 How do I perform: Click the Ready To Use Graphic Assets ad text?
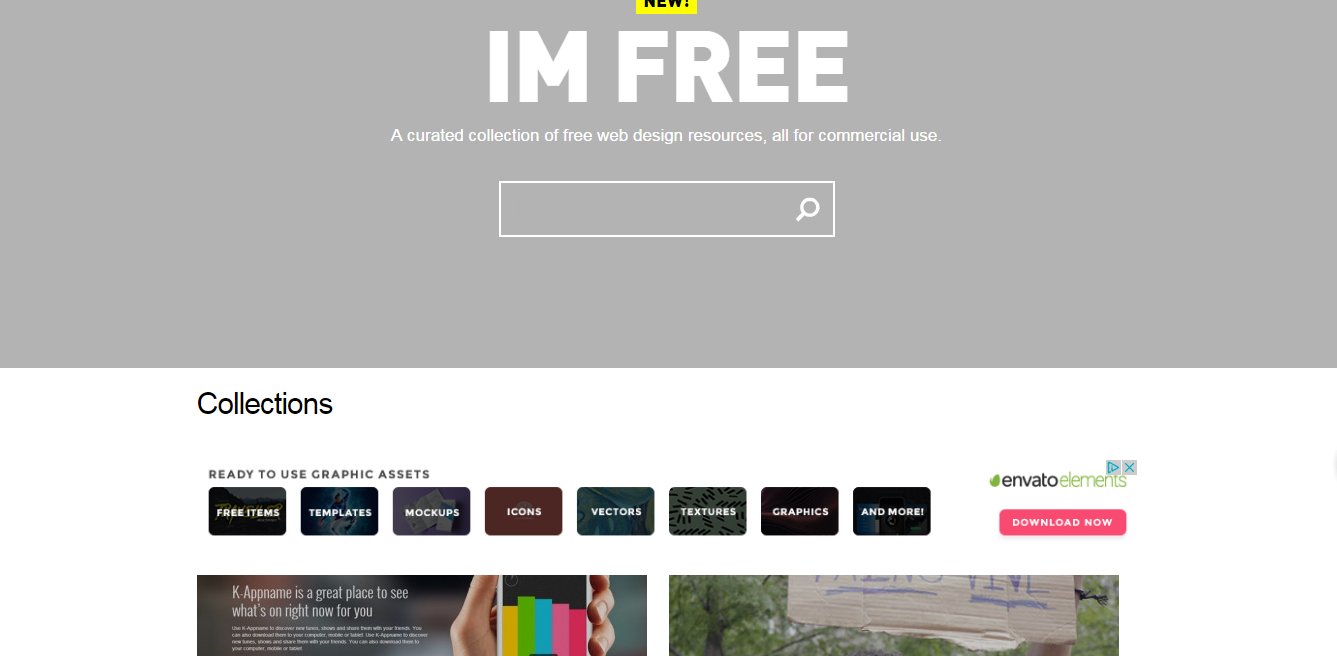tap(319, 474)
